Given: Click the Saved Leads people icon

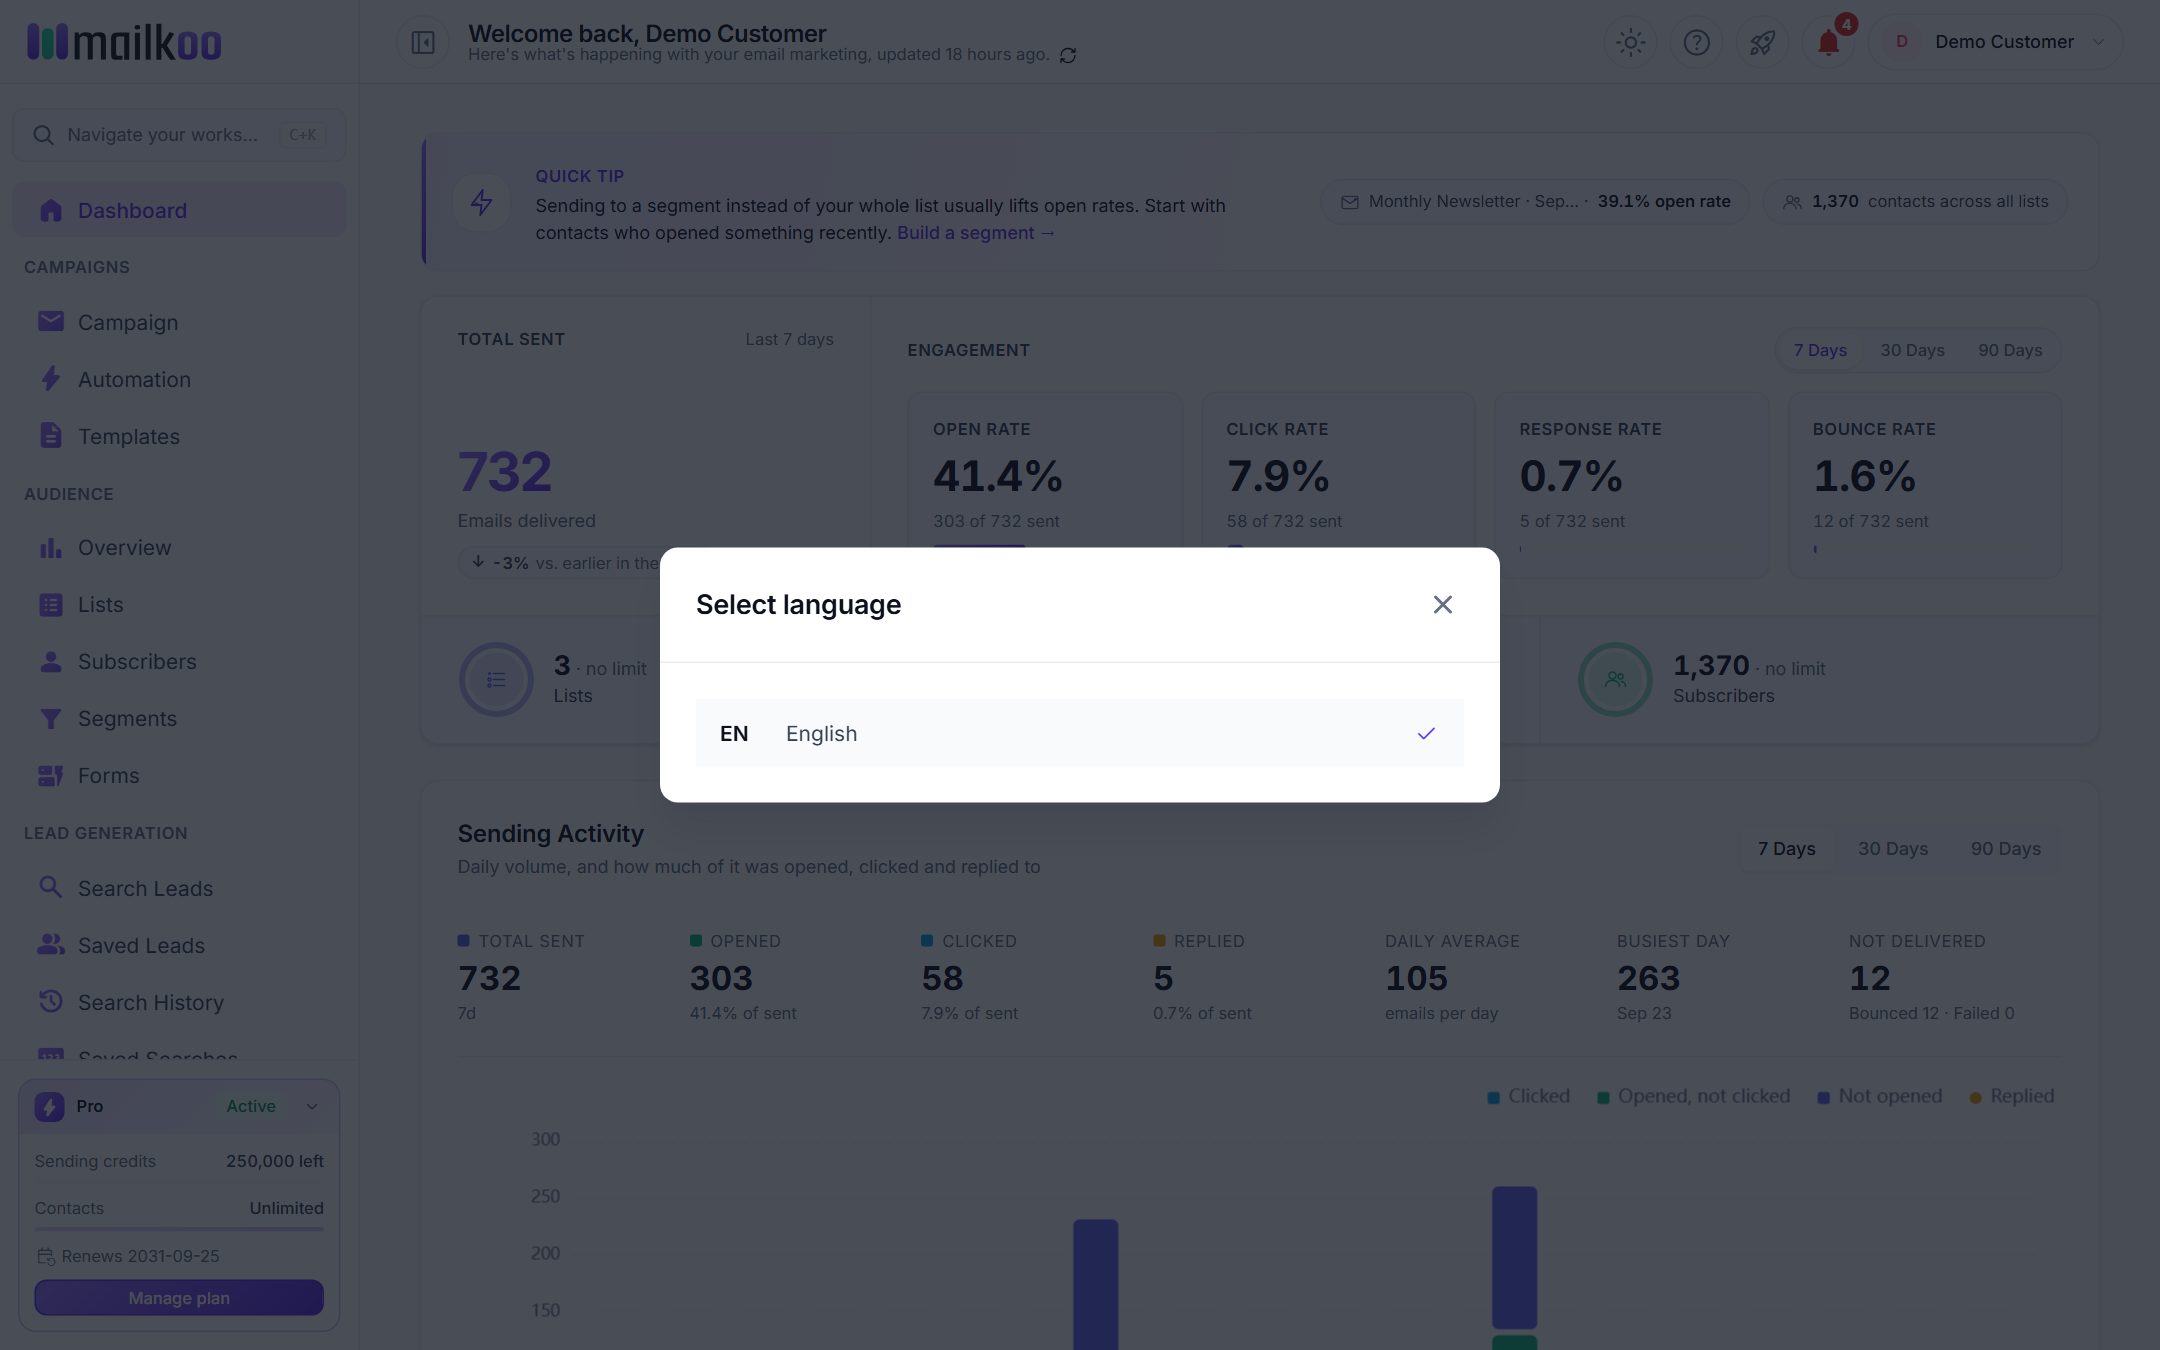Looking at the screenshot, I should (x=50, y=944).
